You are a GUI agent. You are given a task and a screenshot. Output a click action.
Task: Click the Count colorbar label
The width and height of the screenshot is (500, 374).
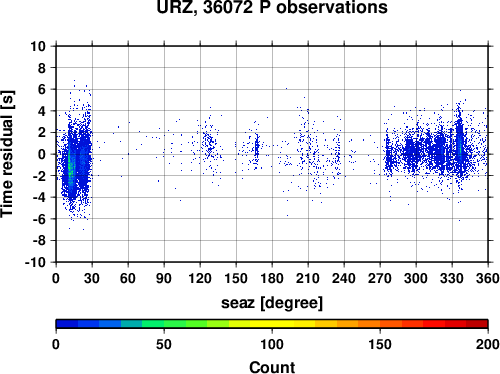point(272,367)
